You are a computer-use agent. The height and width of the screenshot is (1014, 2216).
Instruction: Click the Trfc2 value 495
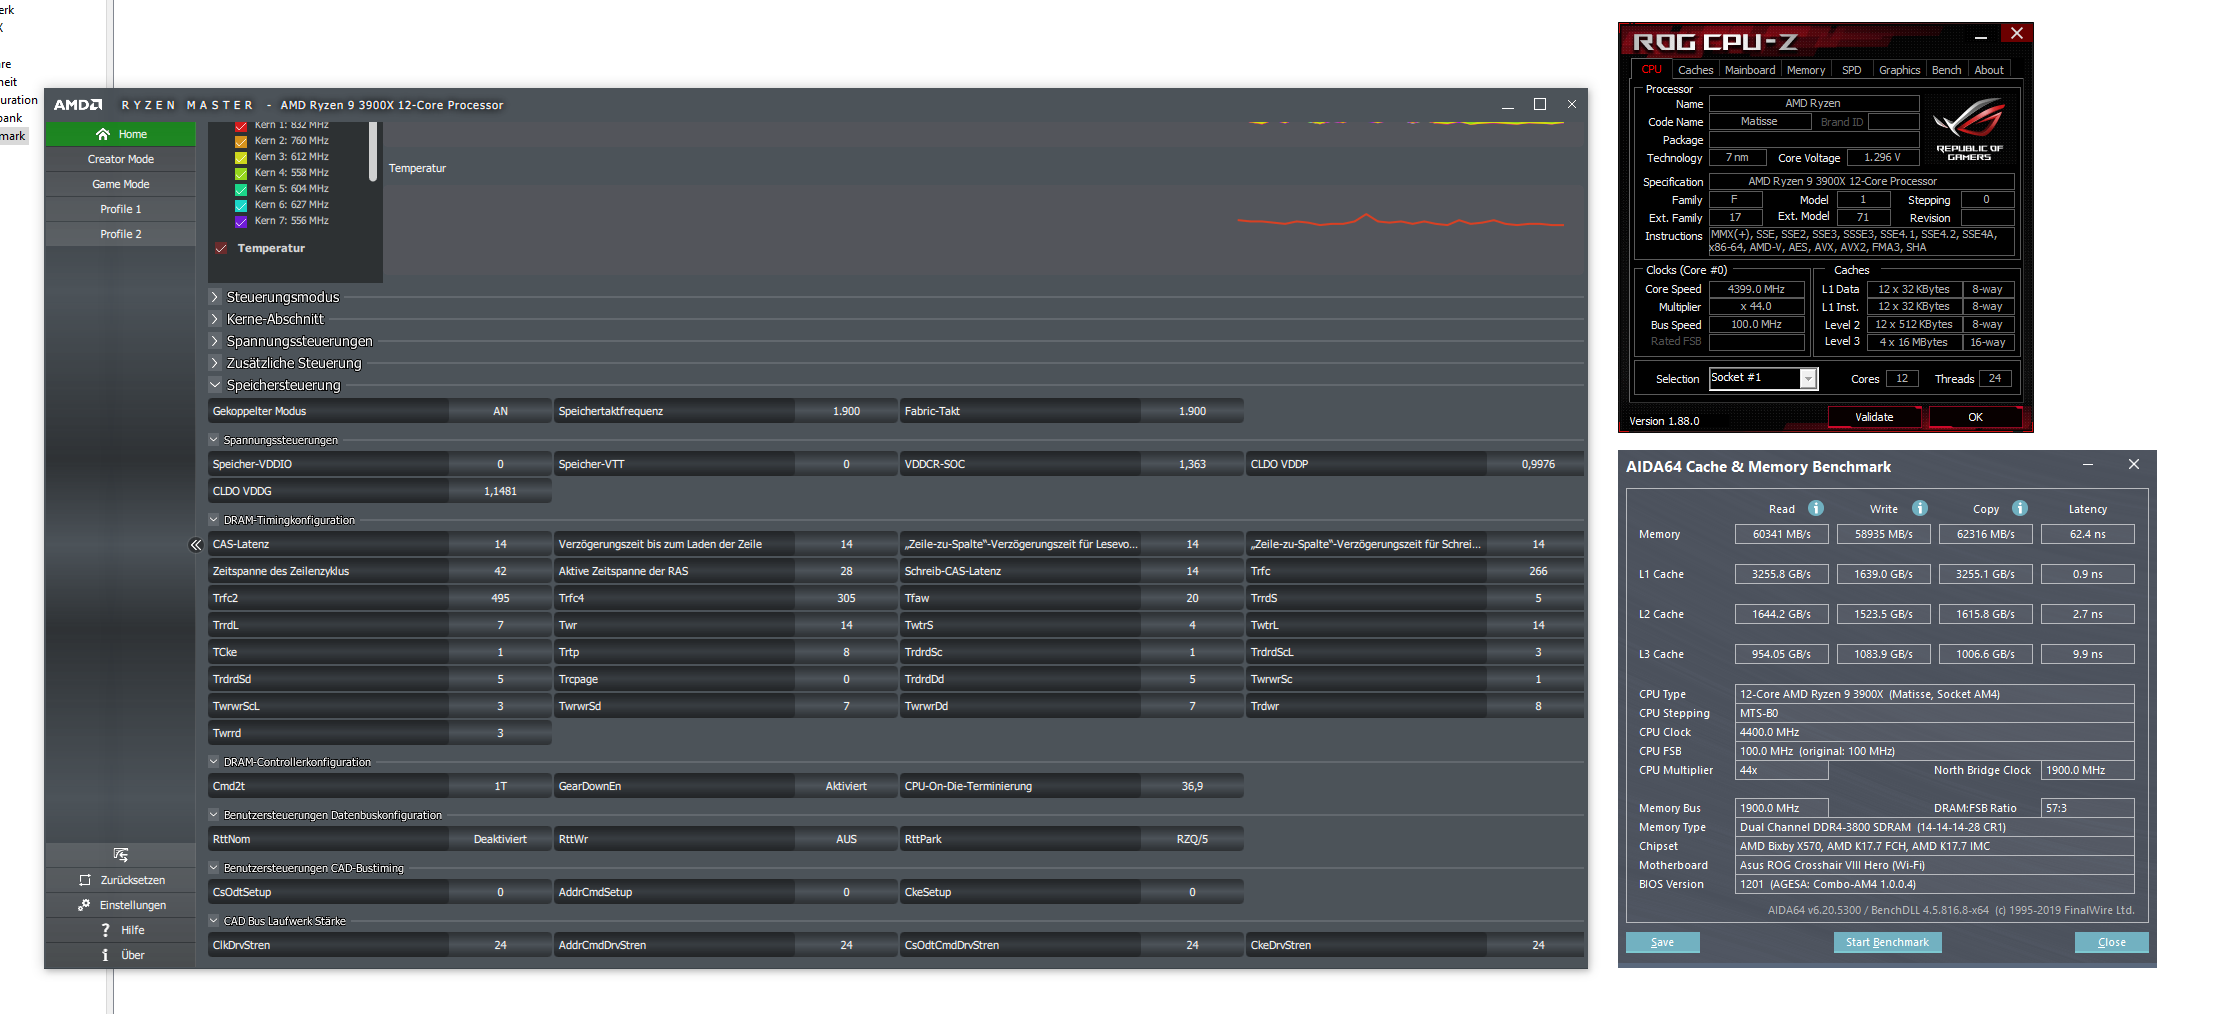(x=500, y=598)
